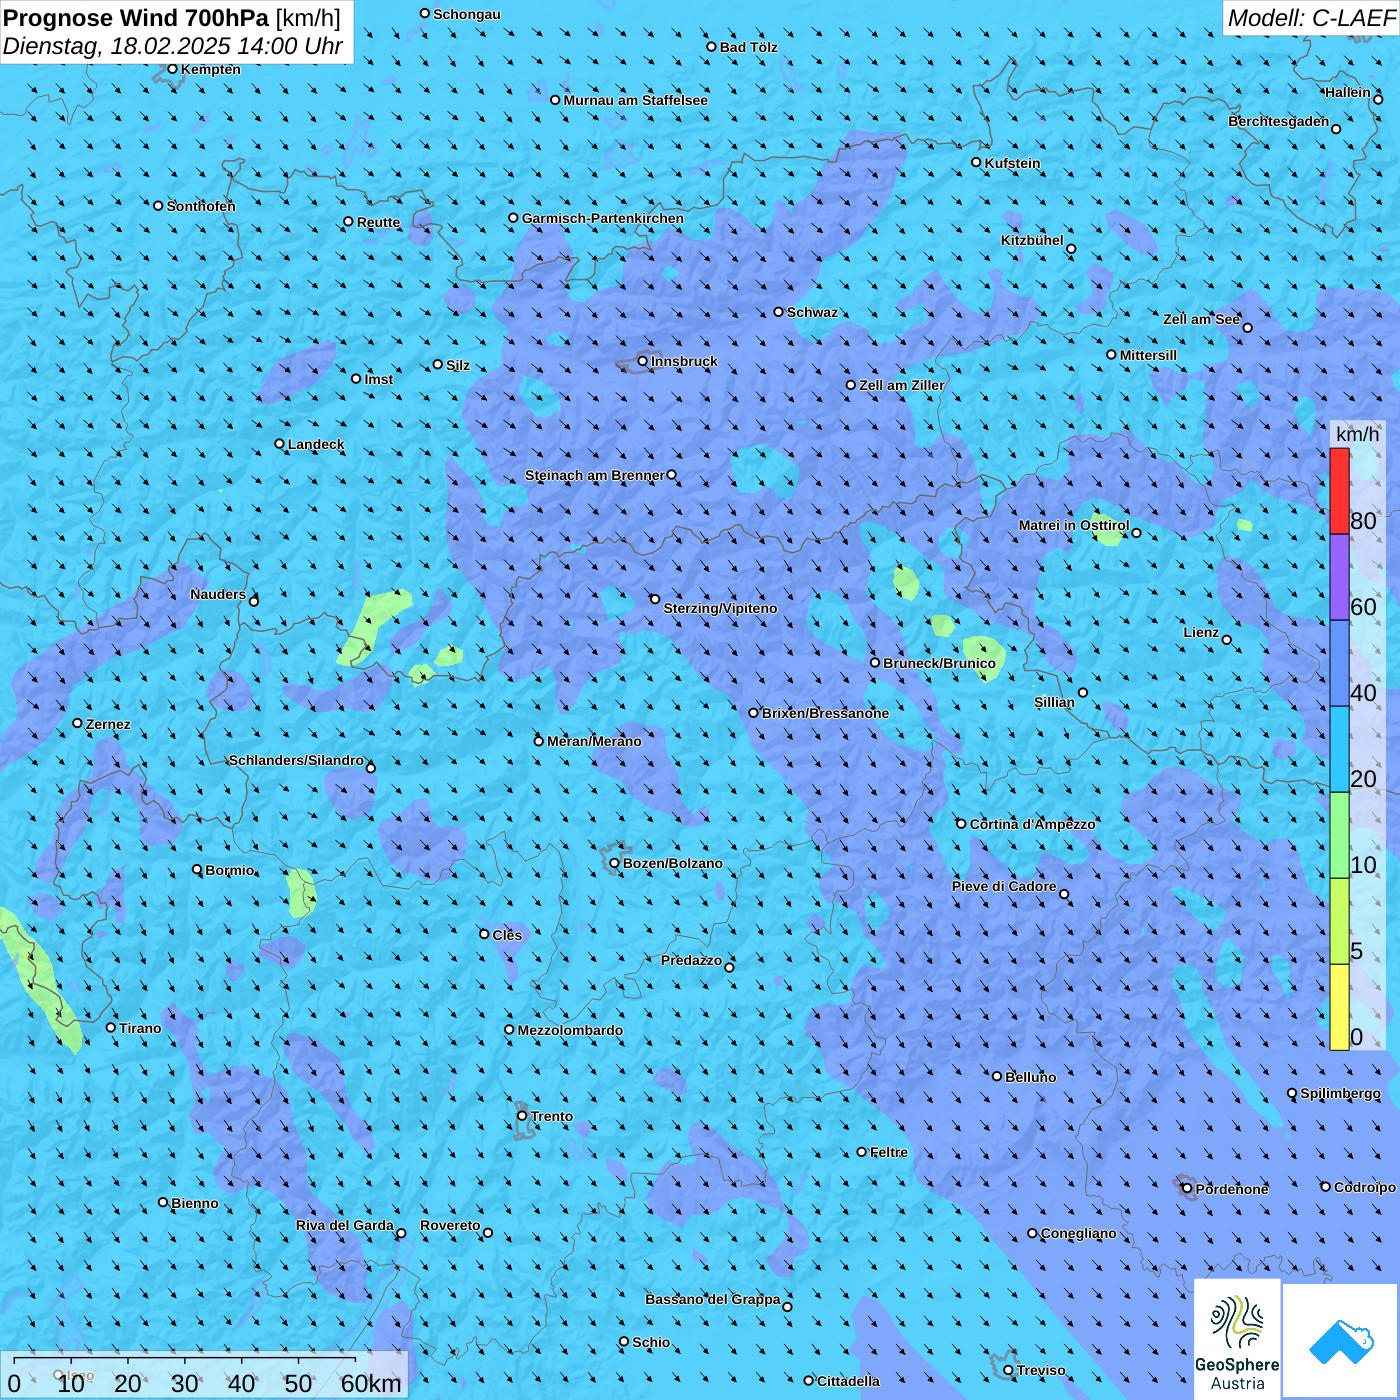Click the 'Codroipo' label

click(x=1365, y=1187)
